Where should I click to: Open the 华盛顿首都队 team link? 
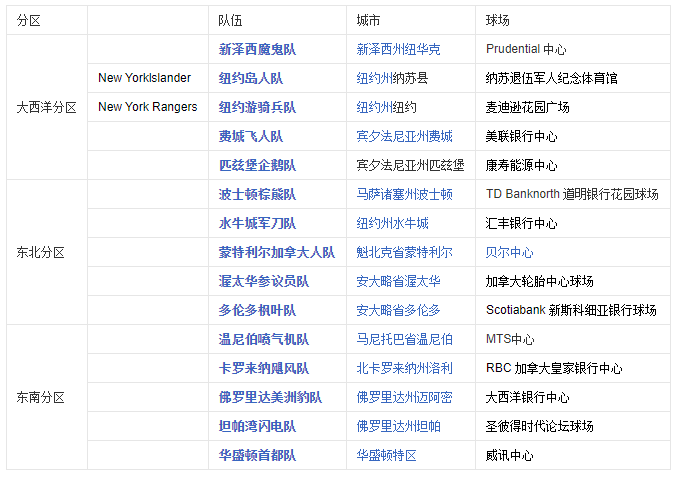(x=257, y=455)
